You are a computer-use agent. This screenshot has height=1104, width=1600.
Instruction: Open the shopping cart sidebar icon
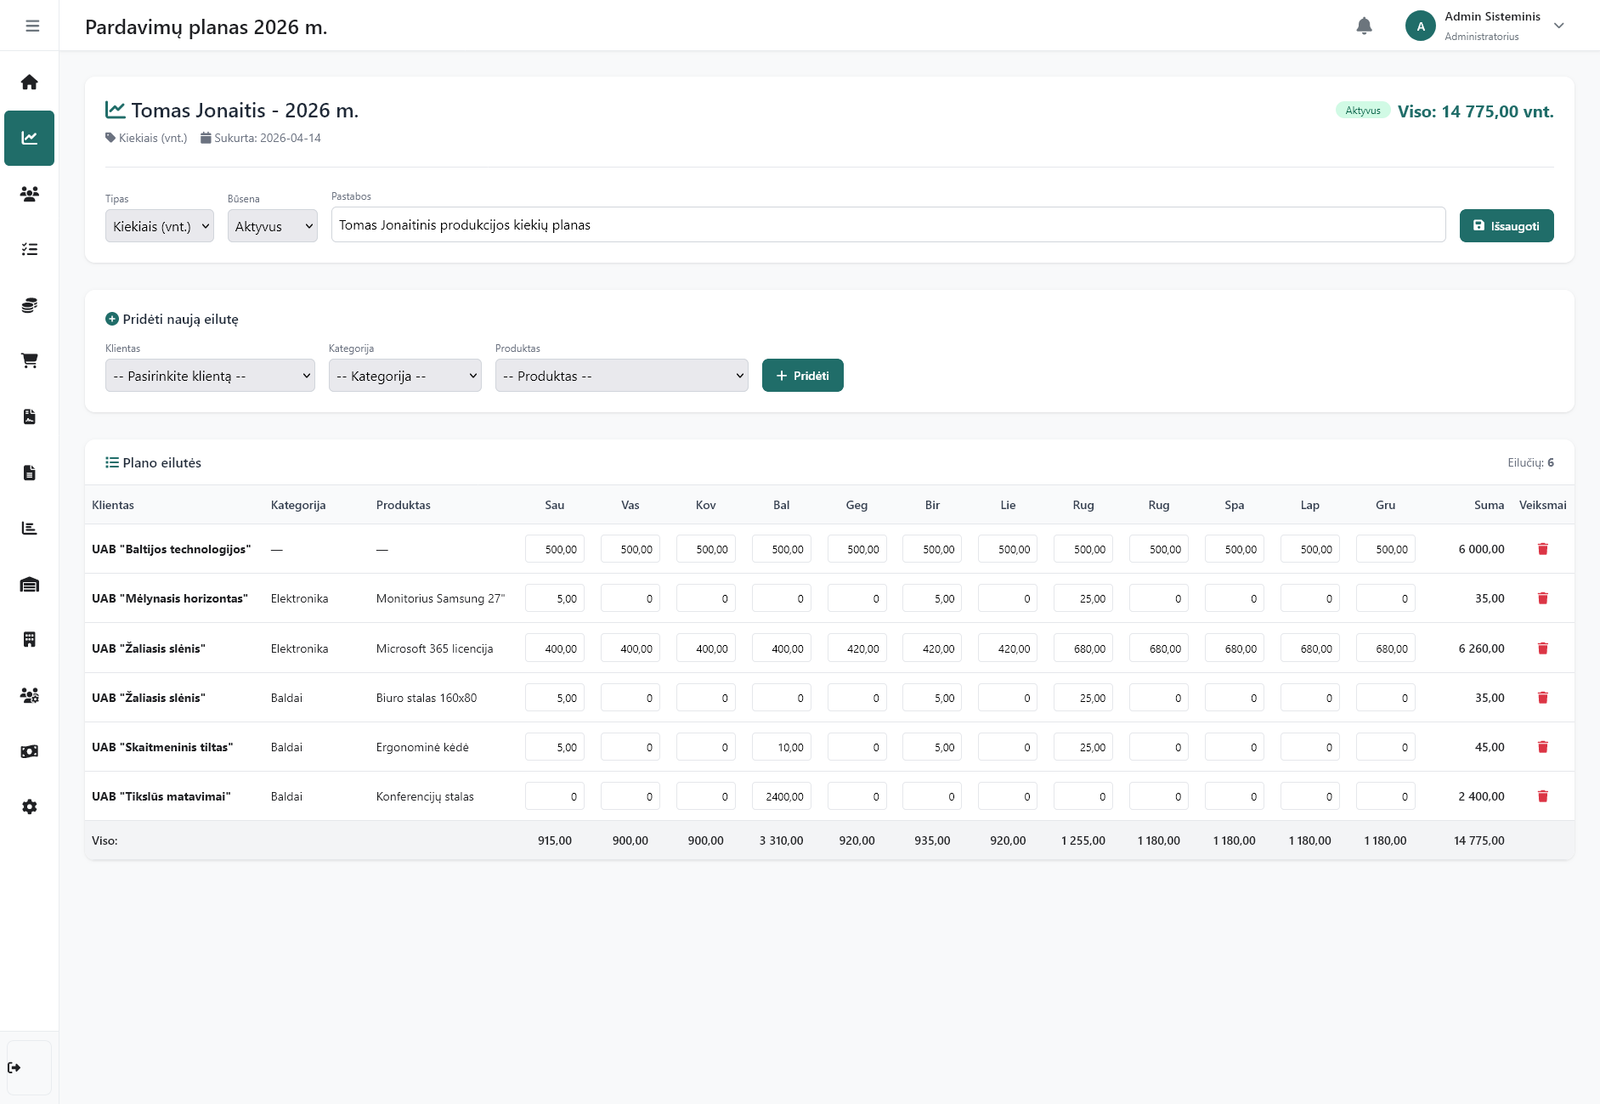pyautogui.click(x=29, y=361)
